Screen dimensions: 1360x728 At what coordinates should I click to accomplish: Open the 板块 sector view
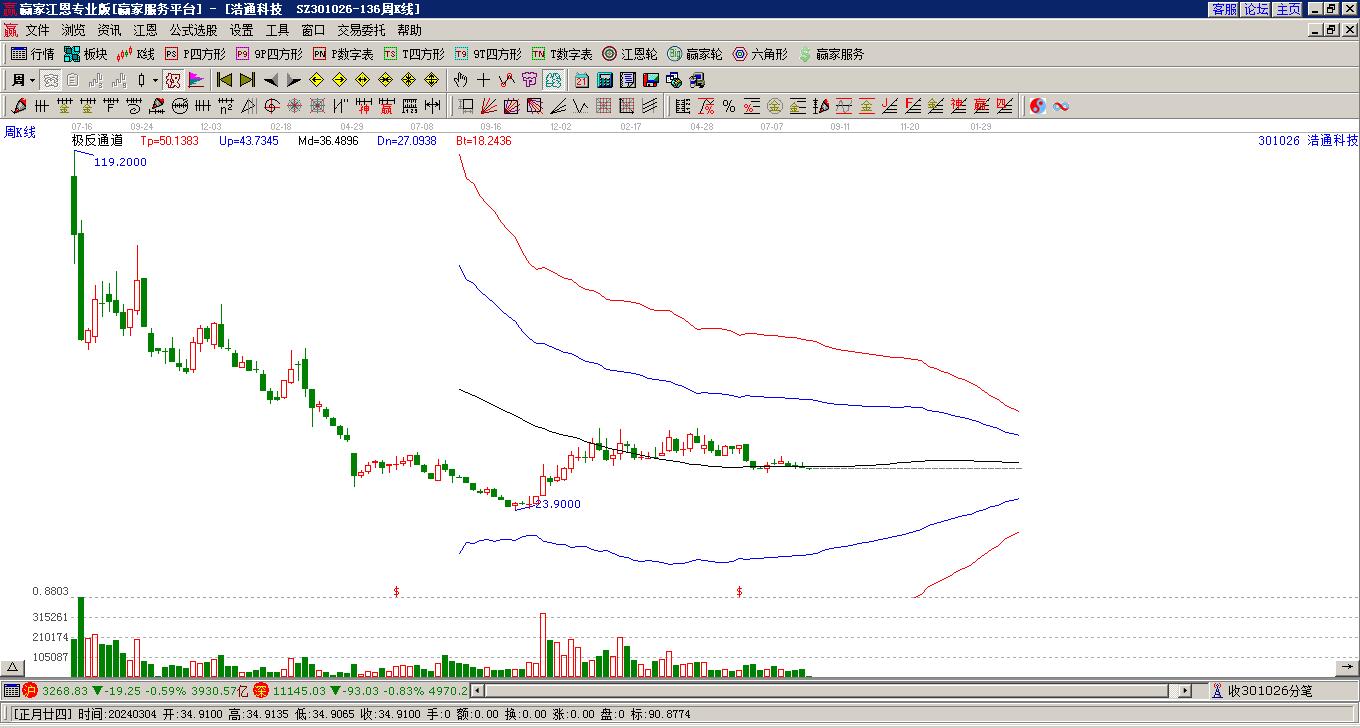[x=85, y=54]
